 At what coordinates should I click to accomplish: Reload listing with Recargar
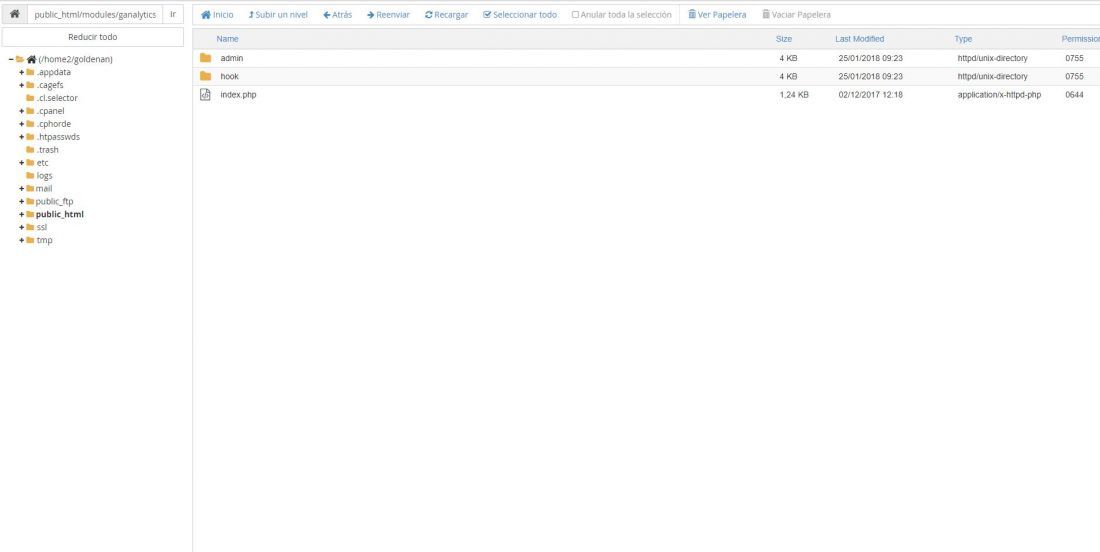click(447, 15)
